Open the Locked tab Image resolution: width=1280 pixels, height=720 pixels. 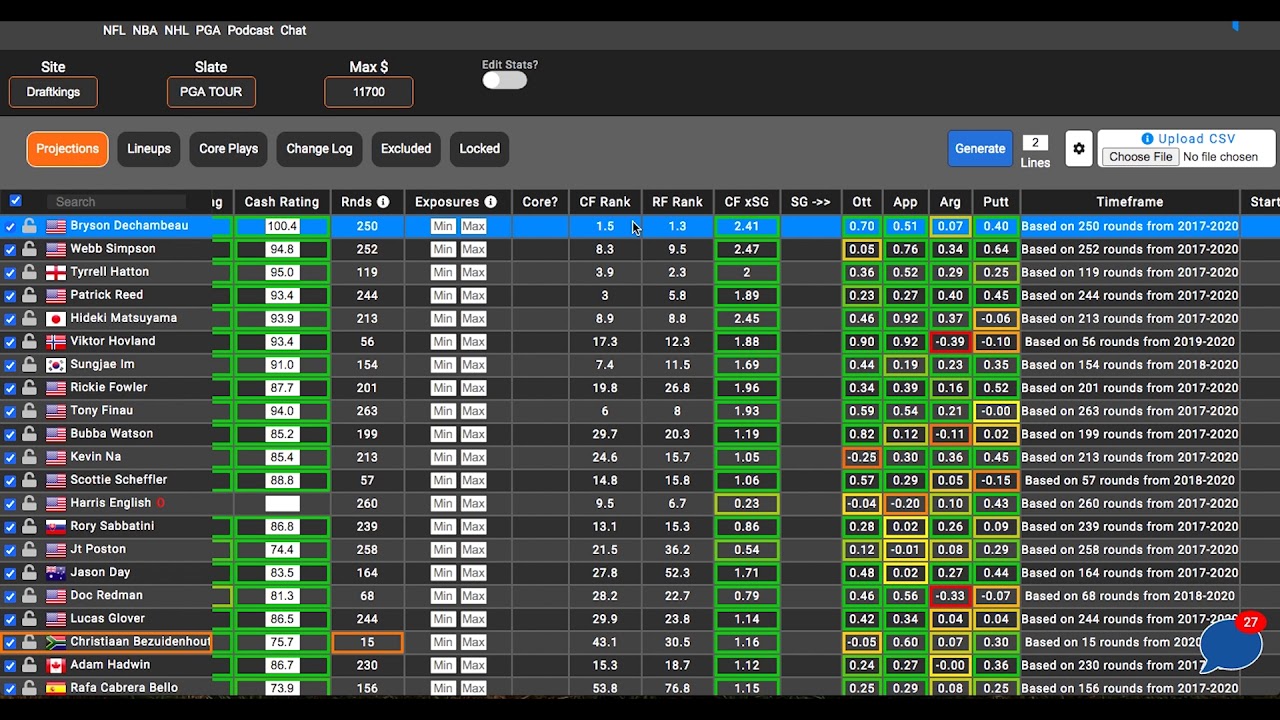tap(479, 149)
